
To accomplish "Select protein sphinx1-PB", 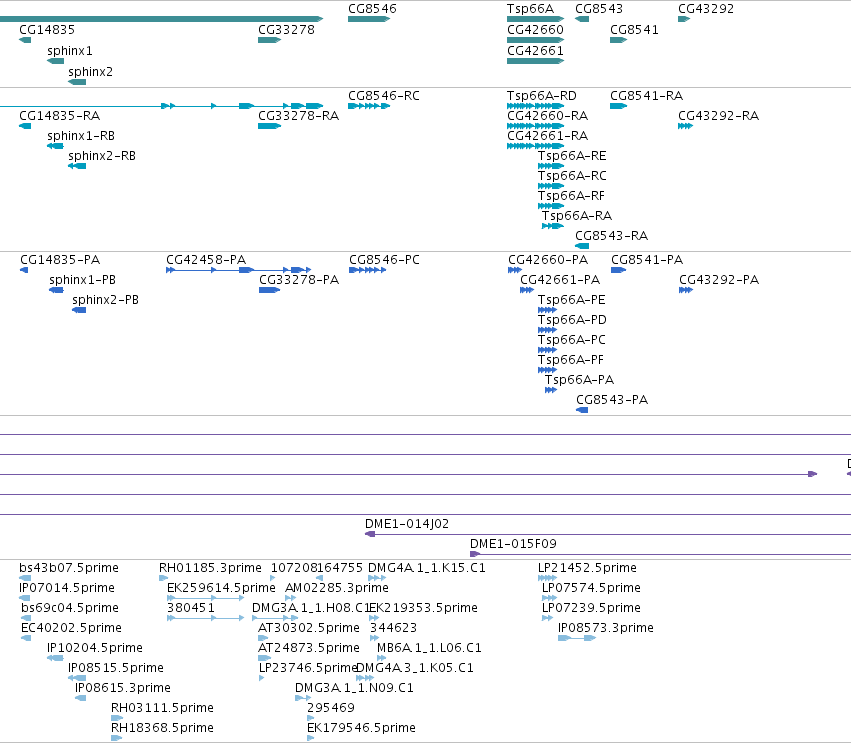I will (56, 290).
